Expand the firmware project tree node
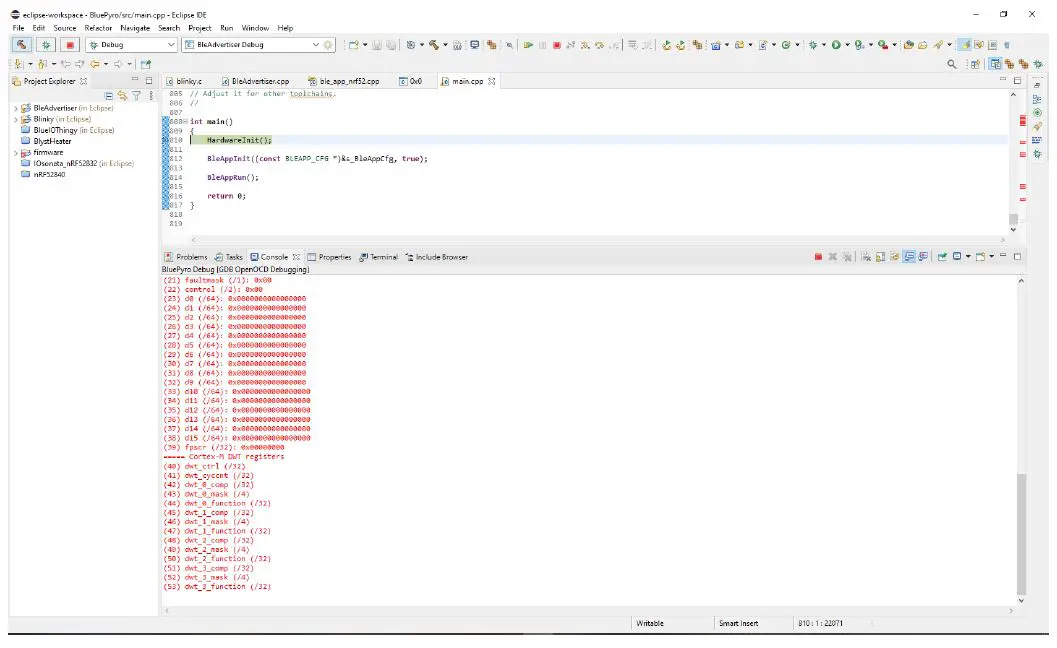 16,153
